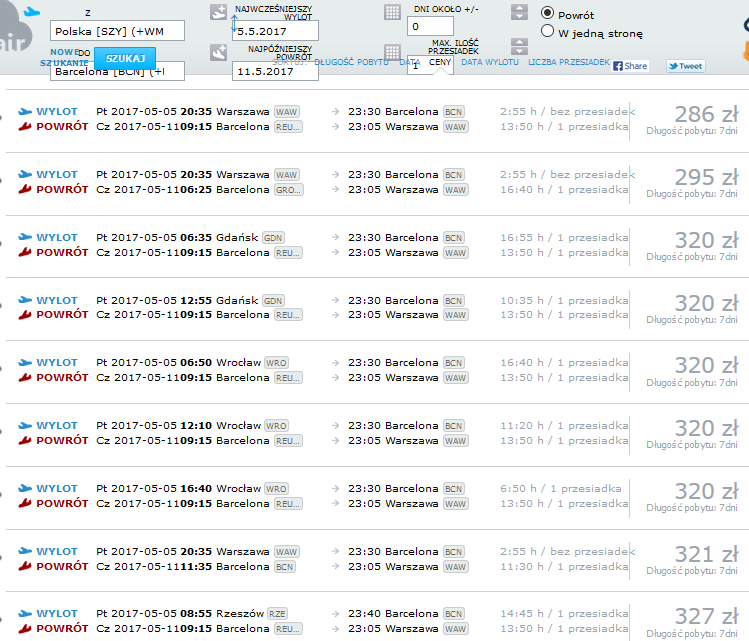Click the origin field containing Polska [SZY]
The width and height of the screenshot is (749, 641).
pos(117,31)
